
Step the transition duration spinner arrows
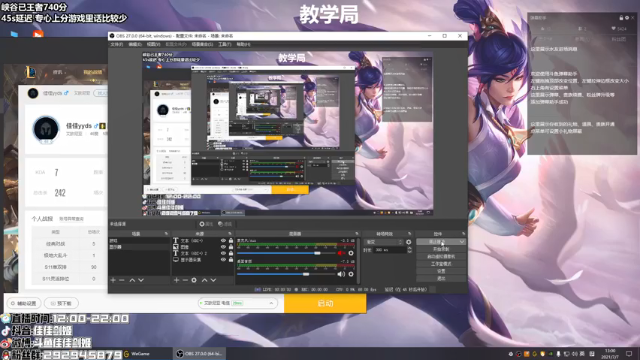(x=409, y=250)
